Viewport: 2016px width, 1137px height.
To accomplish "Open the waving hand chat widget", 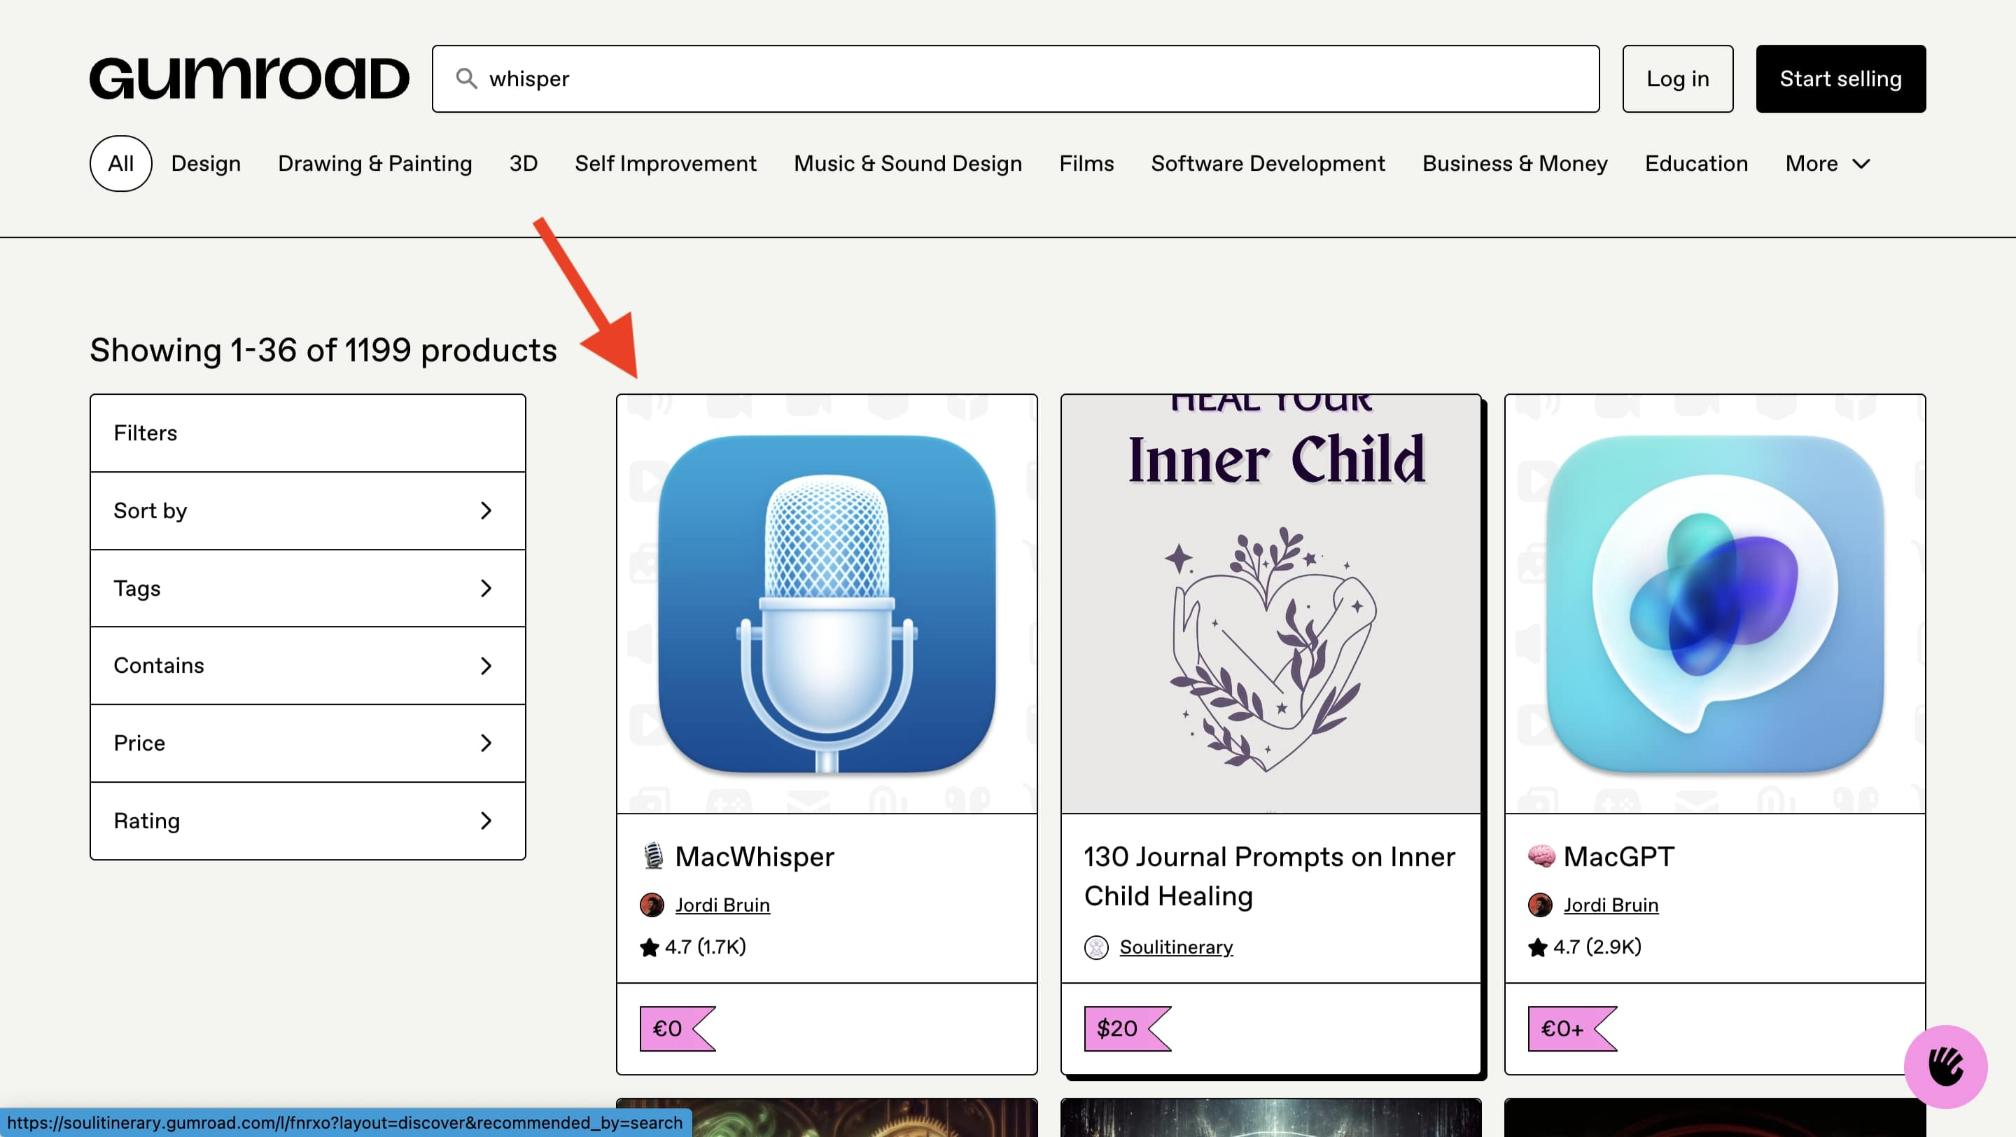I will coord(1945,1066).
